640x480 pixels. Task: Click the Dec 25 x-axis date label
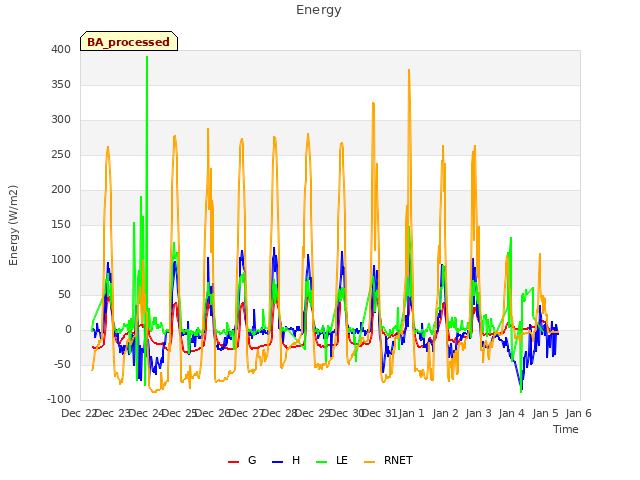[x=180, y=413]
